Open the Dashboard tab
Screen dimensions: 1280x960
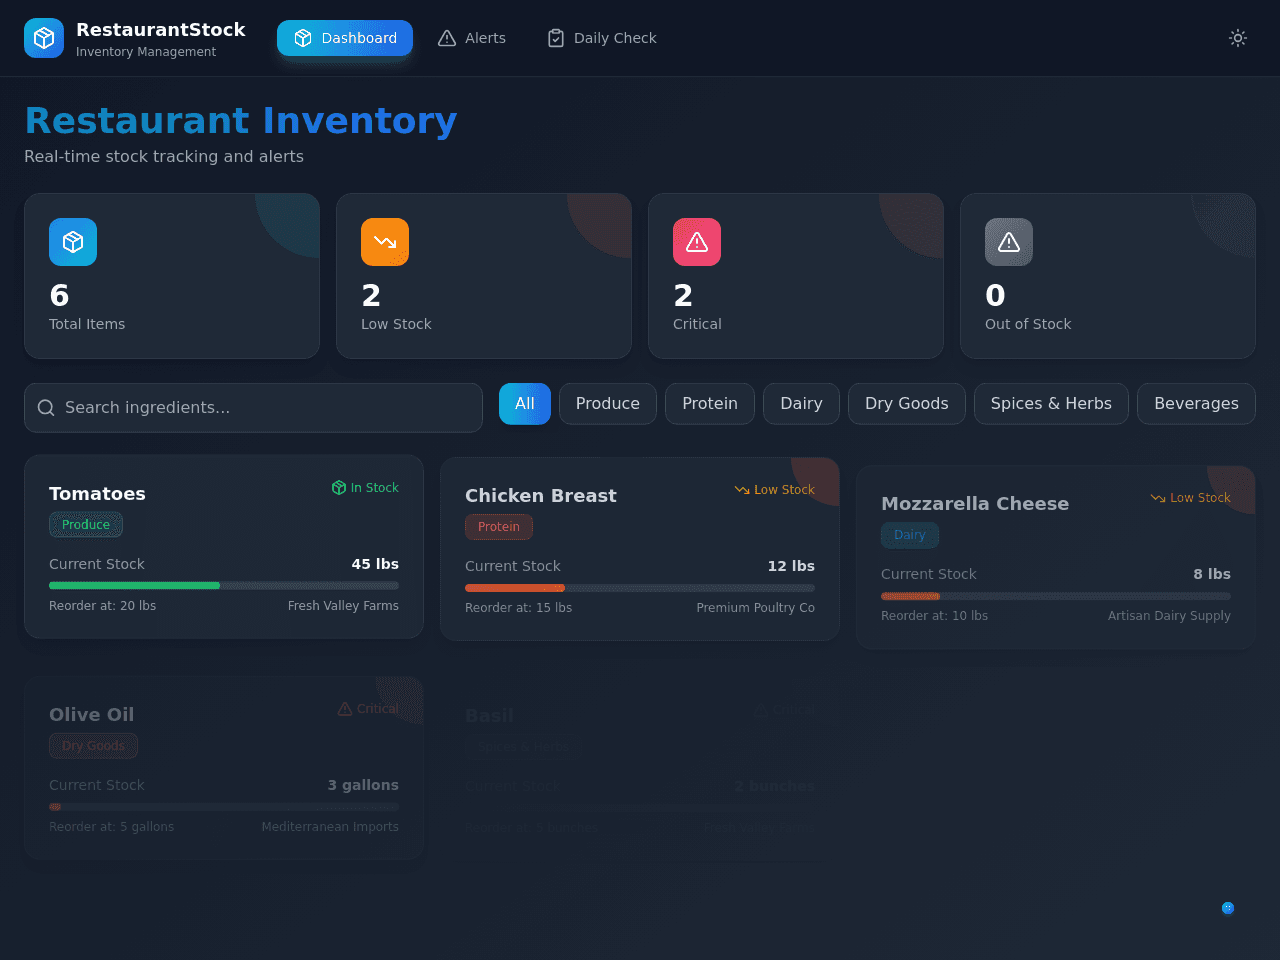(345, 38)
